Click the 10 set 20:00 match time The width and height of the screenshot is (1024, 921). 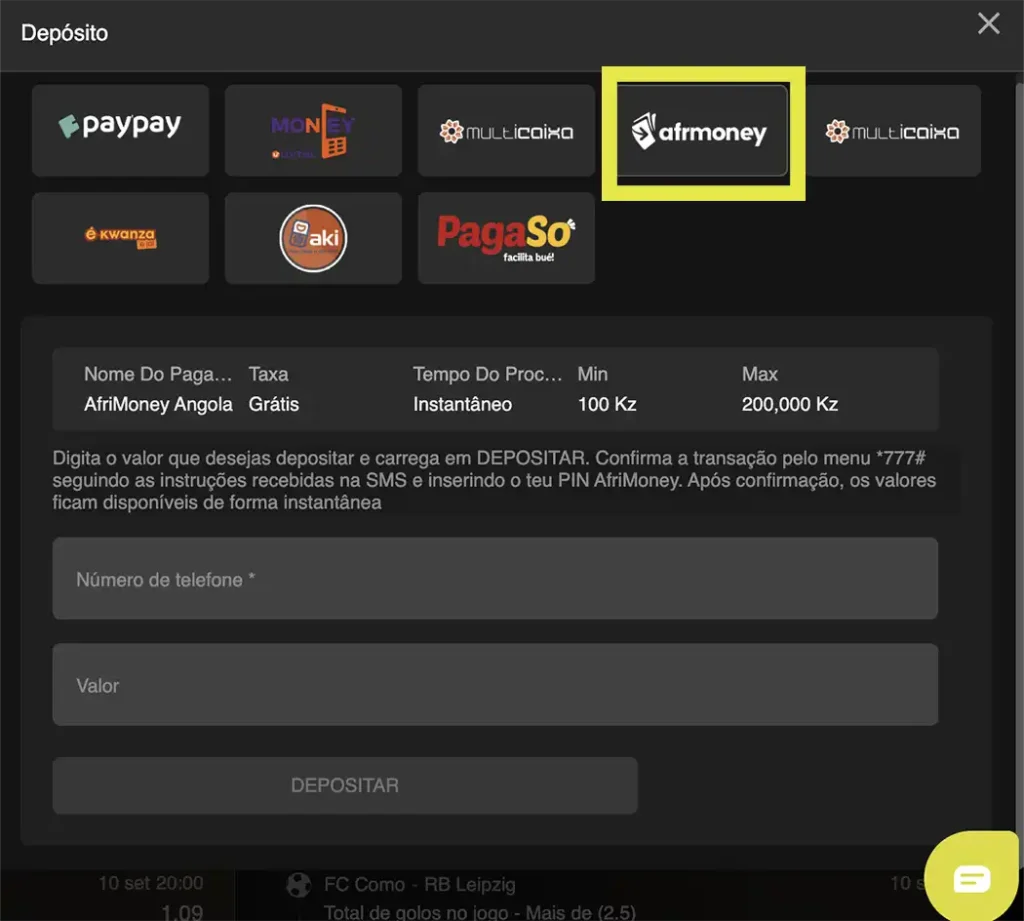tap(151, 883)
